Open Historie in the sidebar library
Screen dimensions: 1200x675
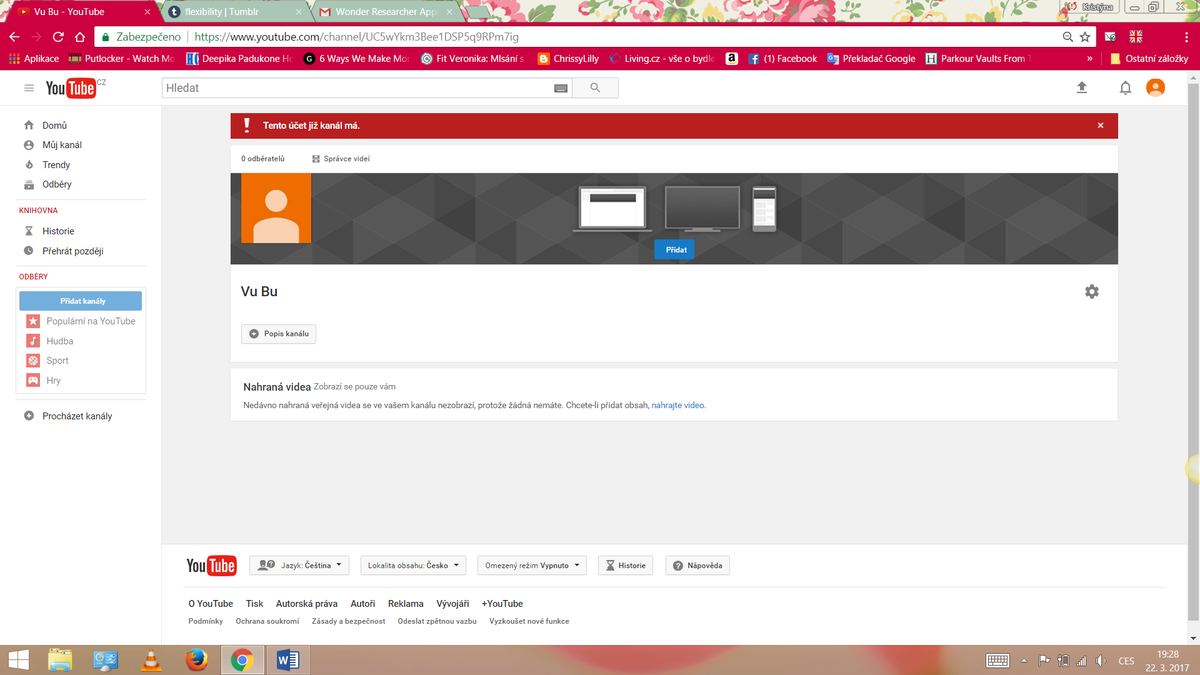tap(58, 231)
